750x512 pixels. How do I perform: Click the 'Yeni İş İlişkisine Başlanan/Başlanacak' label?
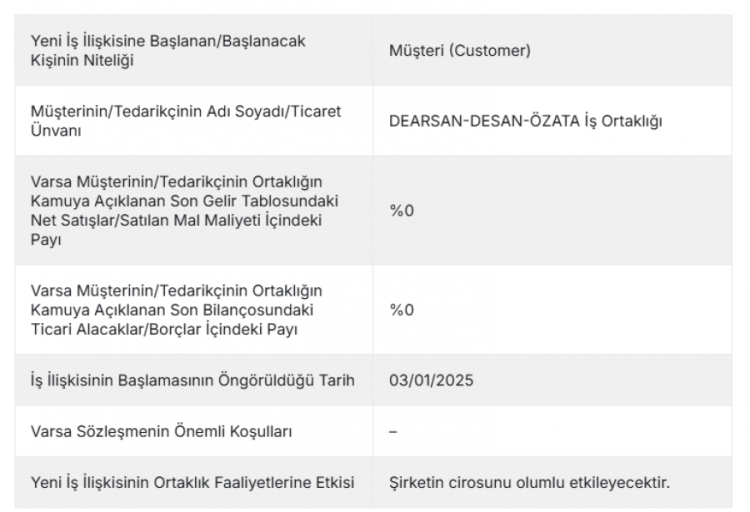(168, 40)
